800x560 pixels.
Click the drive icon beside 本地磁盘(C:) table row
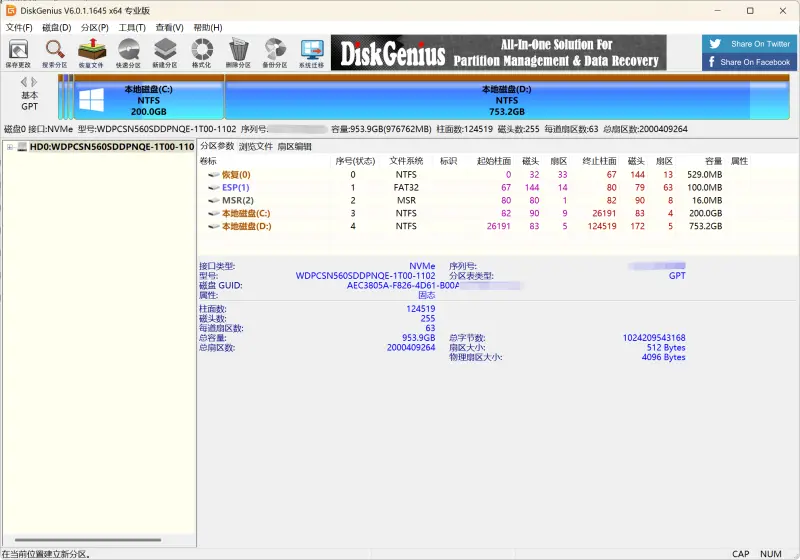coord(214,213)
